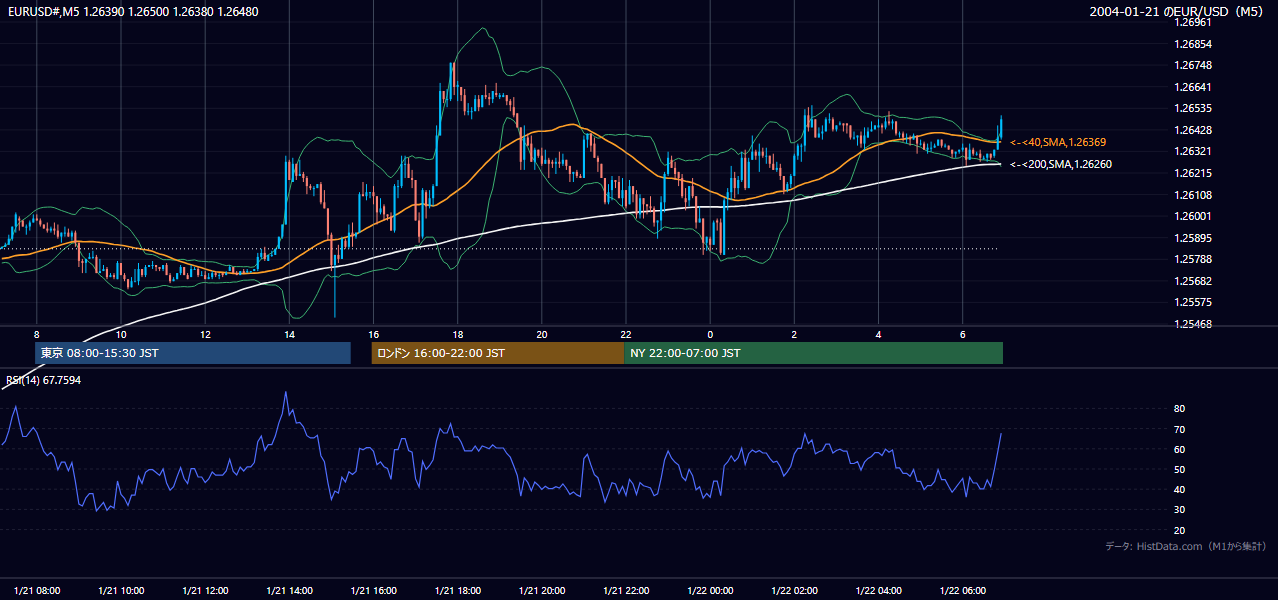1278x600 pixels.
Task: Click price axis value 1.25682
Action: point(1194,281)
